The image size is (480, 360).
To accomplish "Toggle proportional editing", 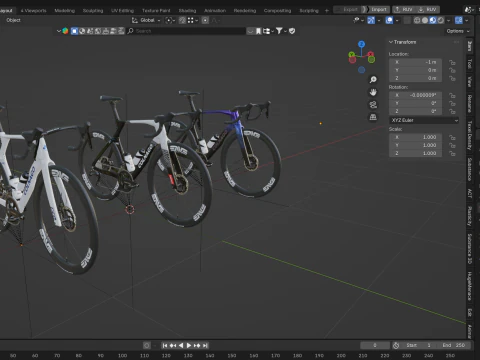I will pyautogui.click(x=205, y=20).
